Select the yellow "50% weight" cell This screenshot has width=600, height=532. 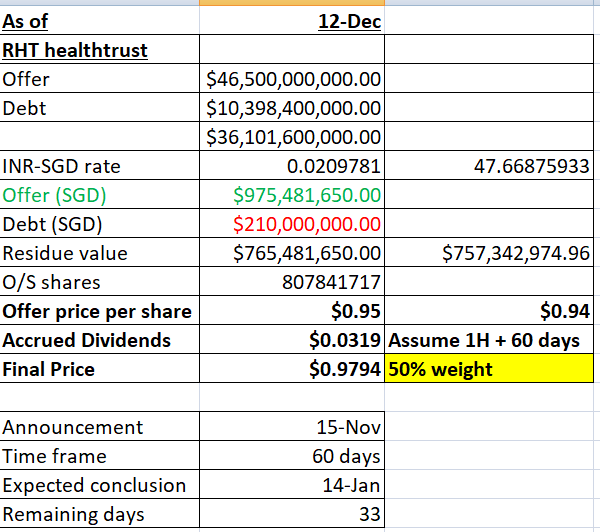[492, 369]
